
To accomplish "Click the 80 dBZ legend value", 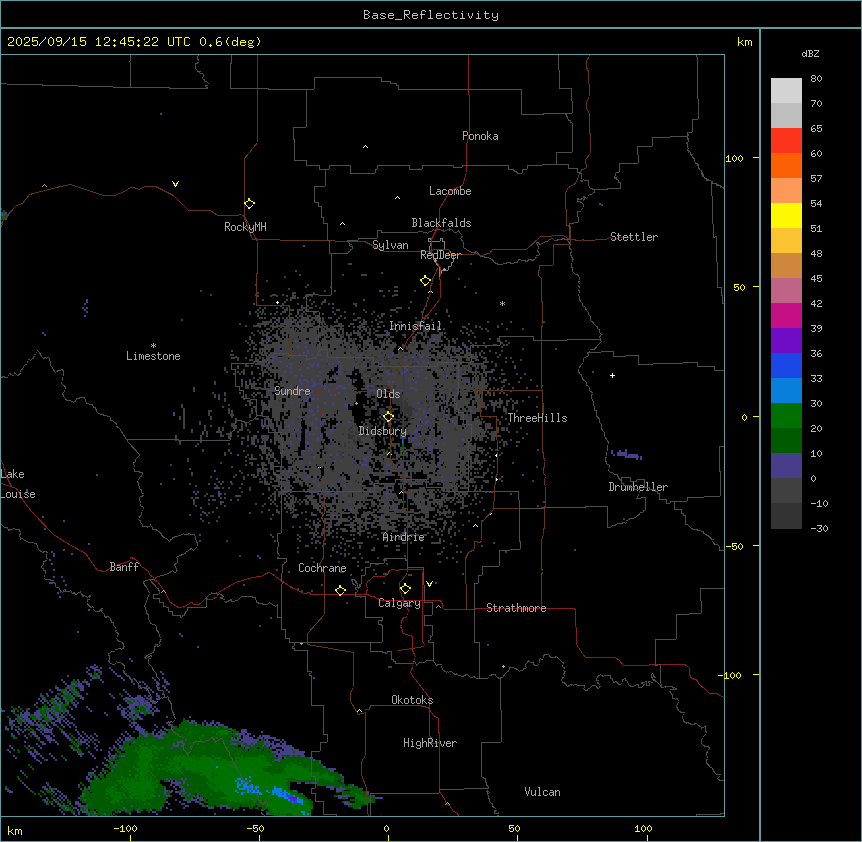I will (816, 79).
